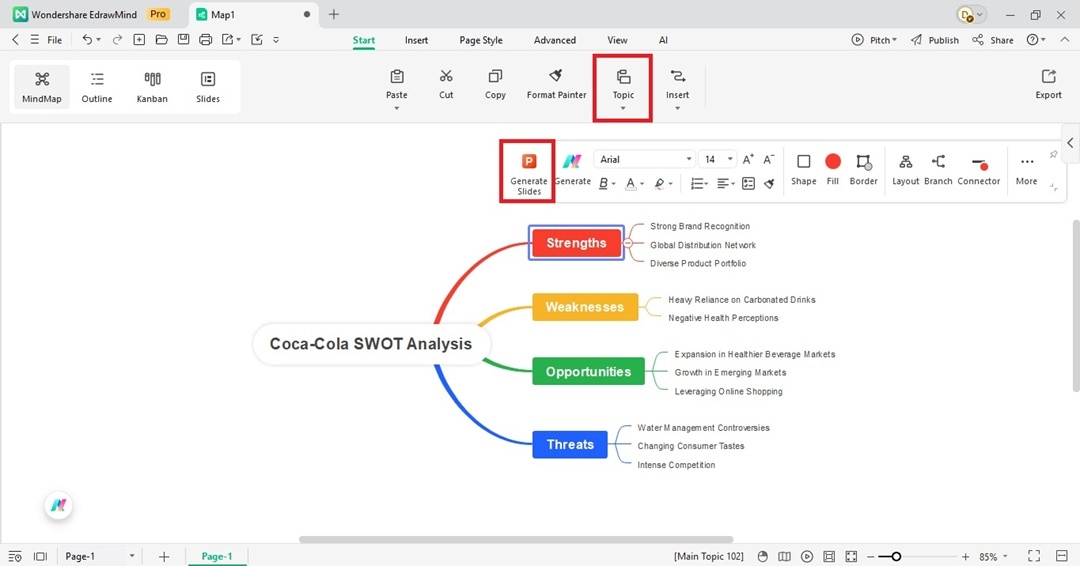
Task: Expand the right side panel arrow
Action: click(x=1070, y=143)
